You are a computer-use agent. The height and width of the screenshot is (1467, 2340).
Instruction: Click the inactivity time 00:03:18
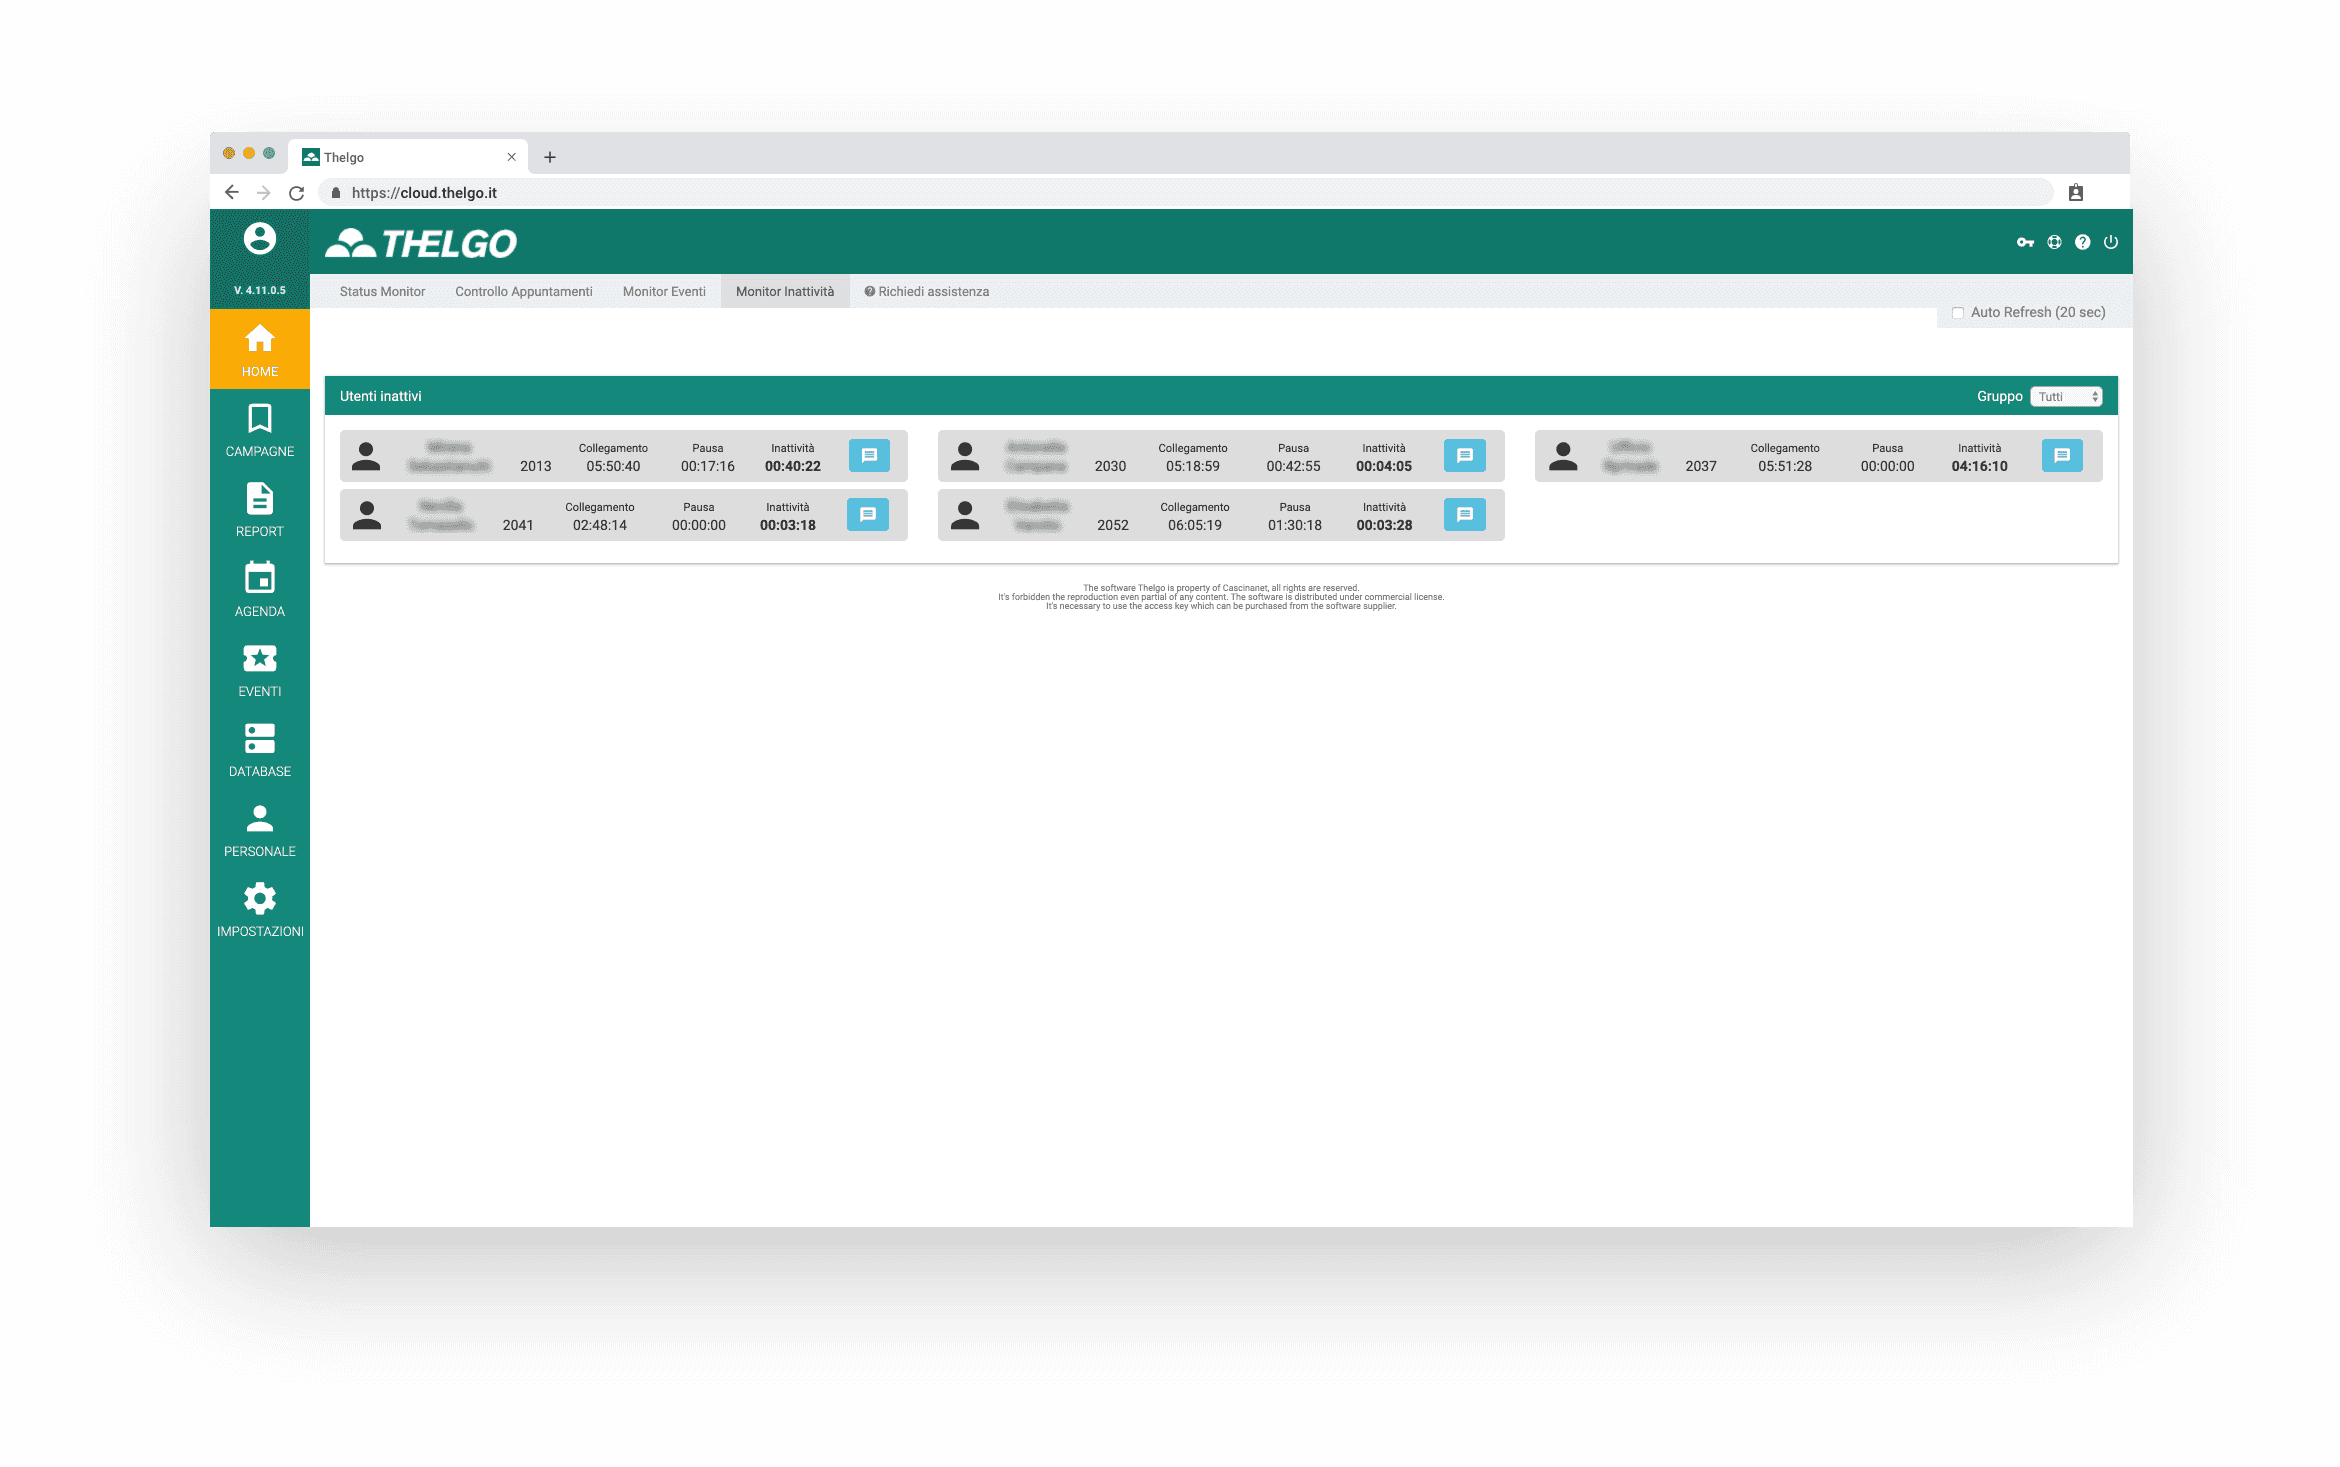[x=788, y=525]
